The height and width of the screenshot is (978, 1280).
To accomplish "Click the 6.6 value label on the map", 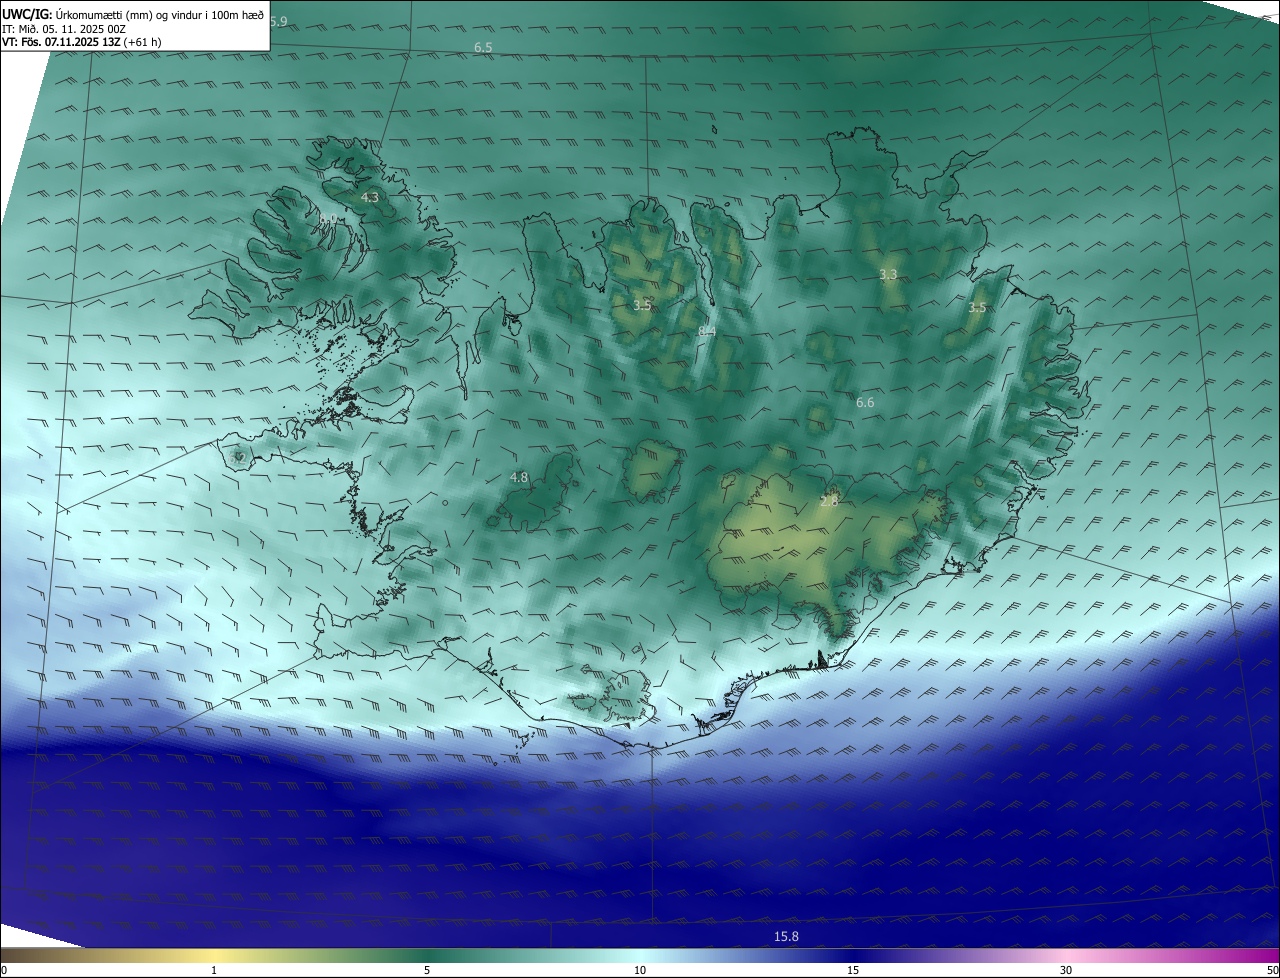I will [865, 402].
